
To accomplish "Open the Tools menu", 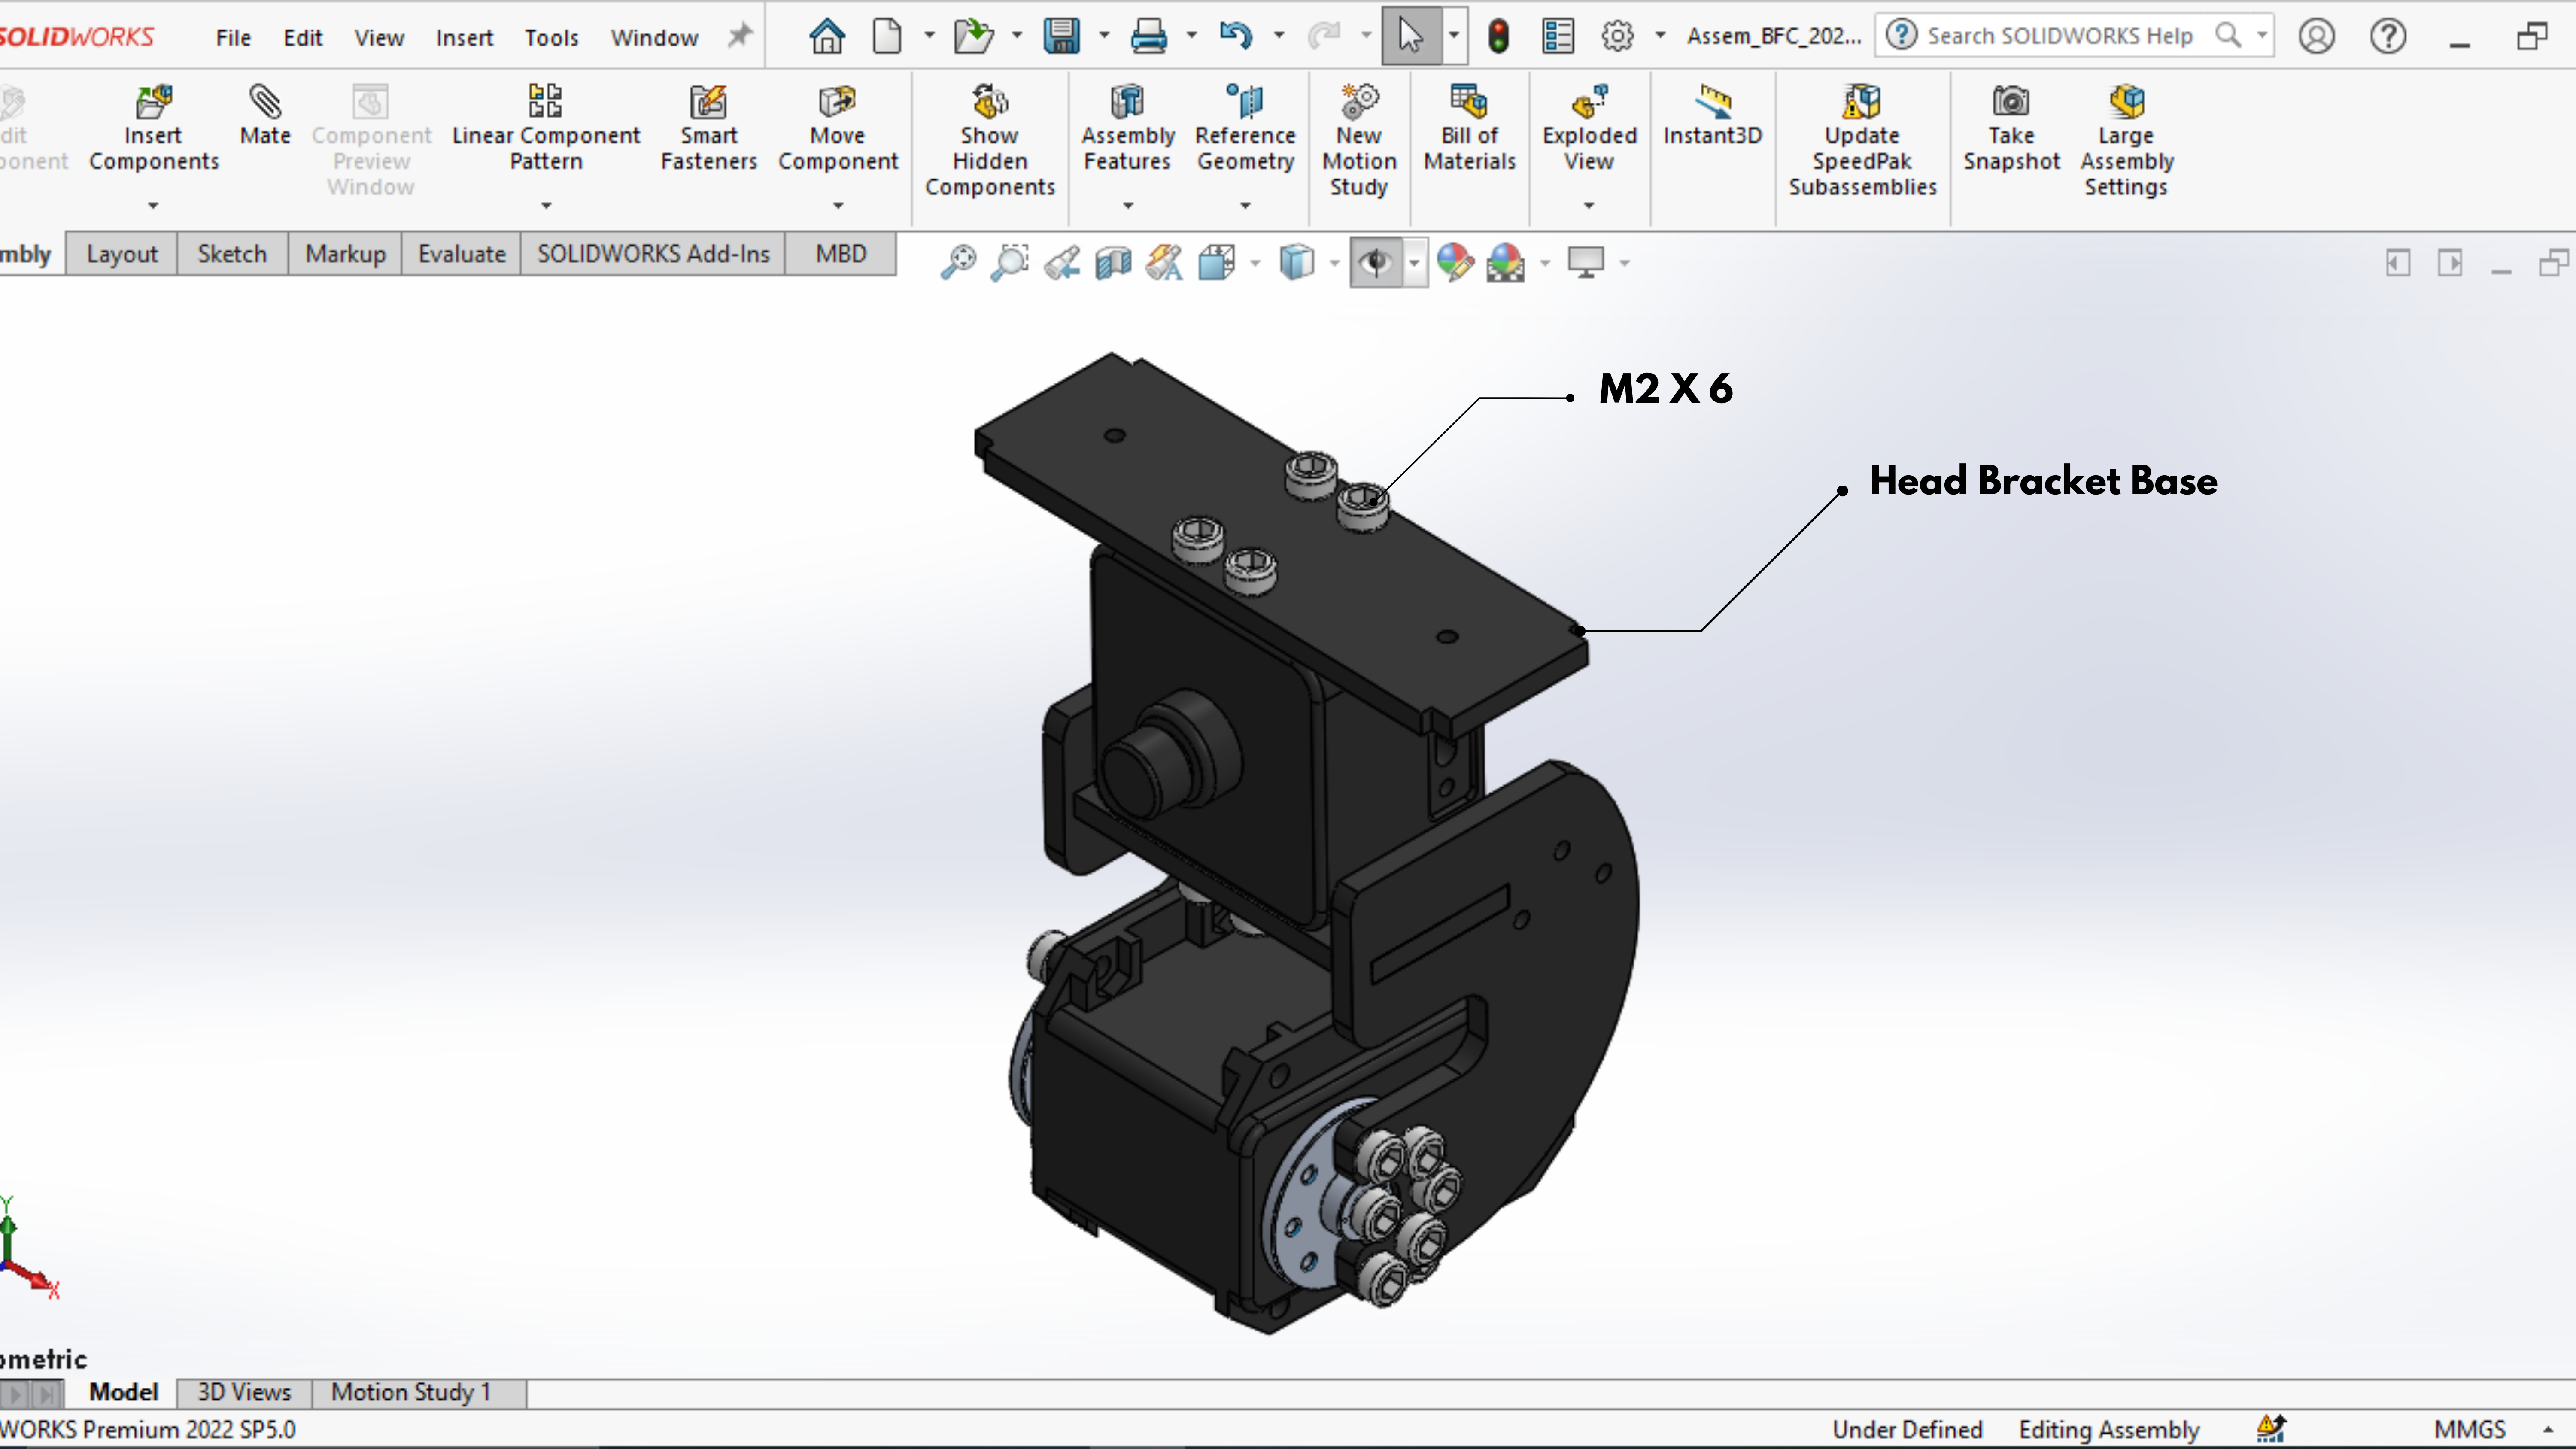I will (x=552, y=38).
